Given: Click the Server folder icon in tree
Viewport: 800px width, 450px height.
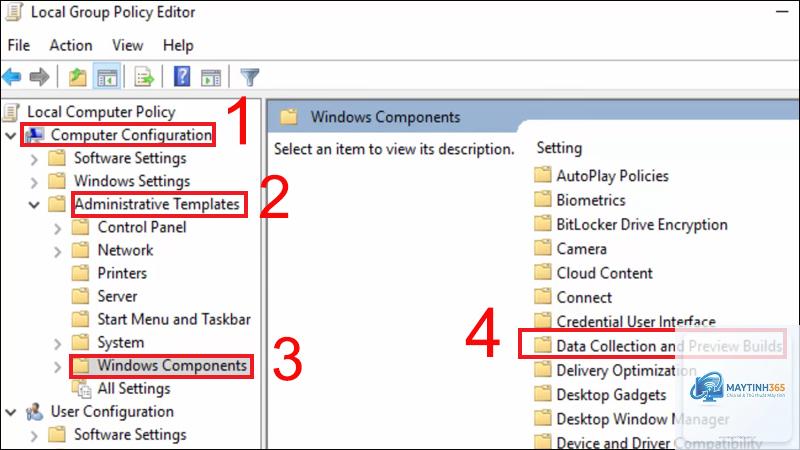Looking at the screenshot, I should click(80, 296).
